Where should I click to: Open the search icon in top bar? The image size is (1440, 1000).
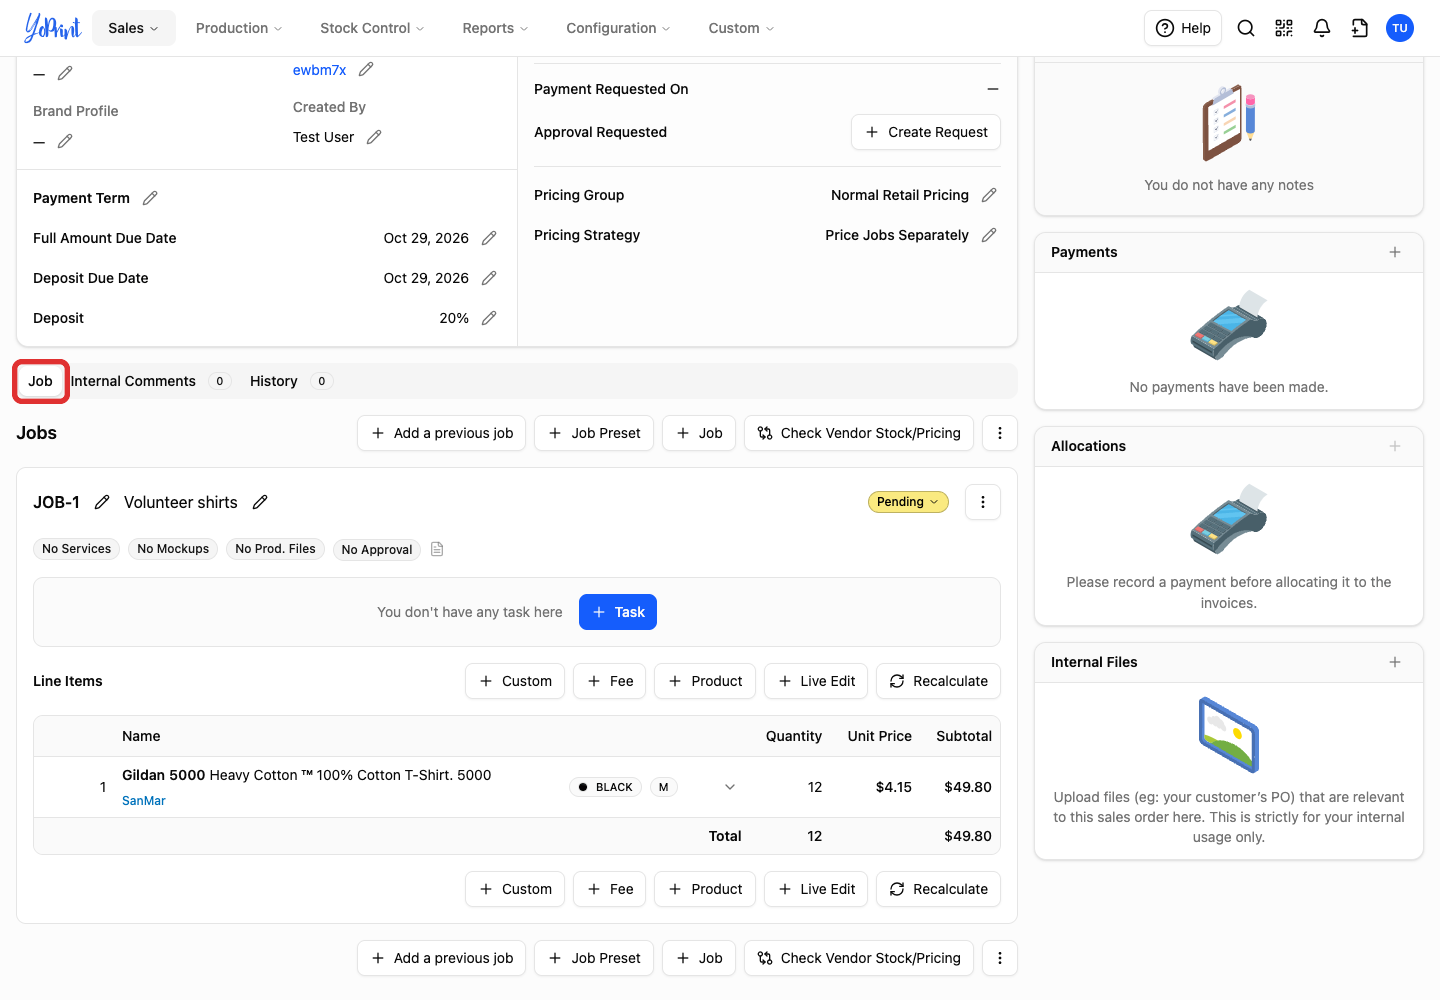tap(1246, 28)
